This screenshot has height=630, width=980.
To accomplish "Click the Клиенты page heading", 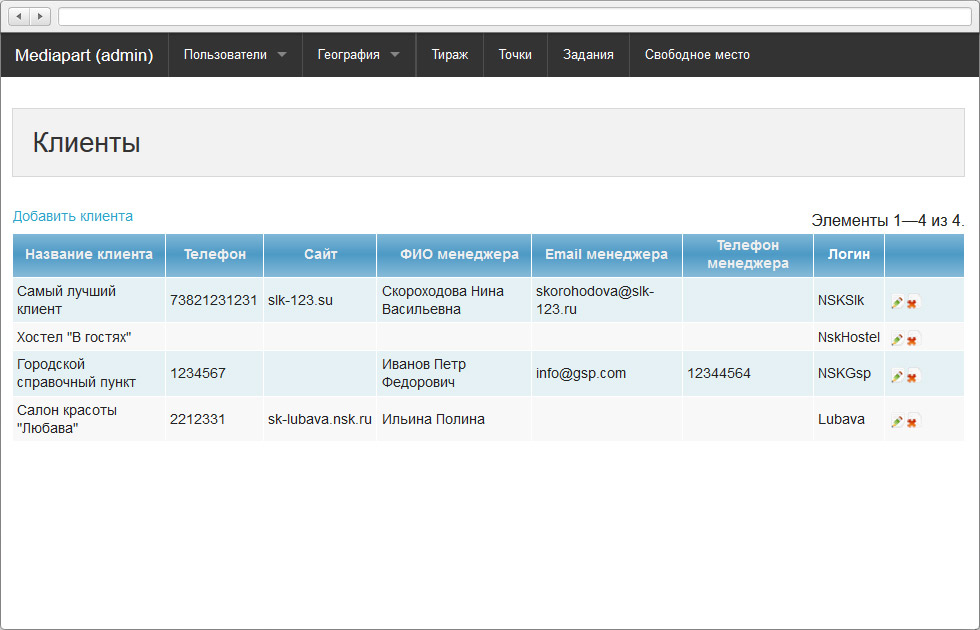I will tap(86, 143).
